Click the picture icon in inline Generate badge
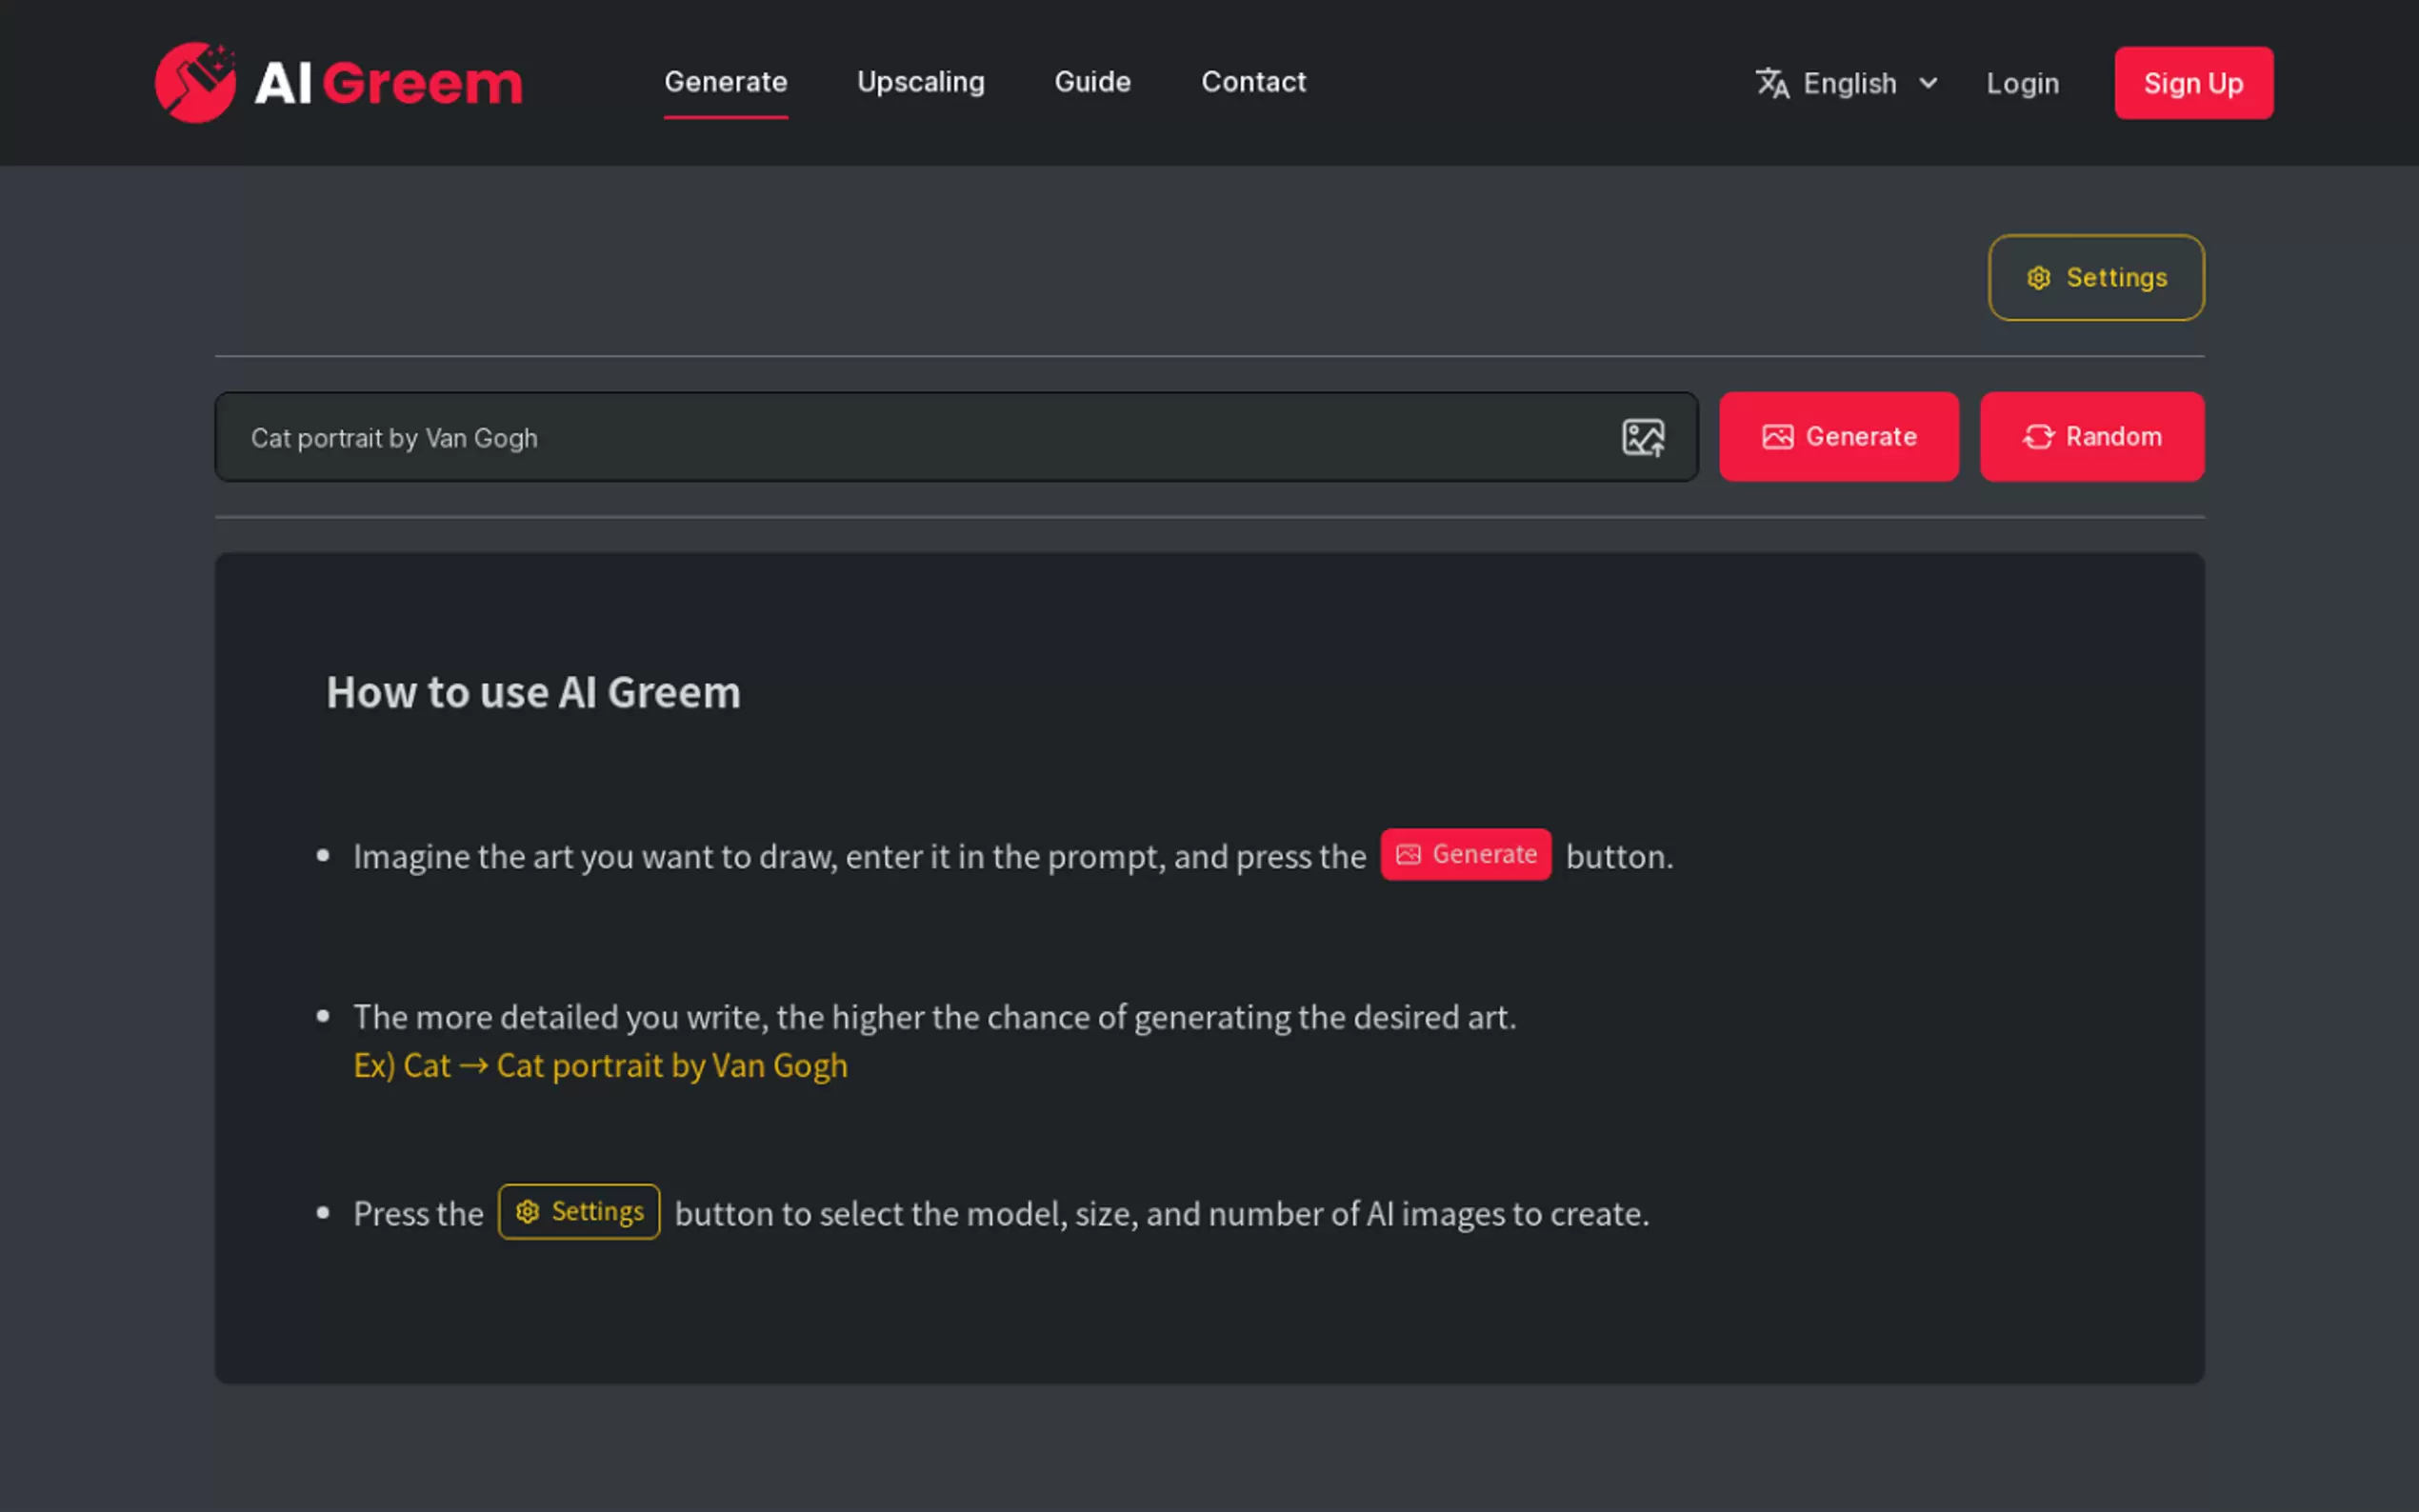 coord(1408,854)
